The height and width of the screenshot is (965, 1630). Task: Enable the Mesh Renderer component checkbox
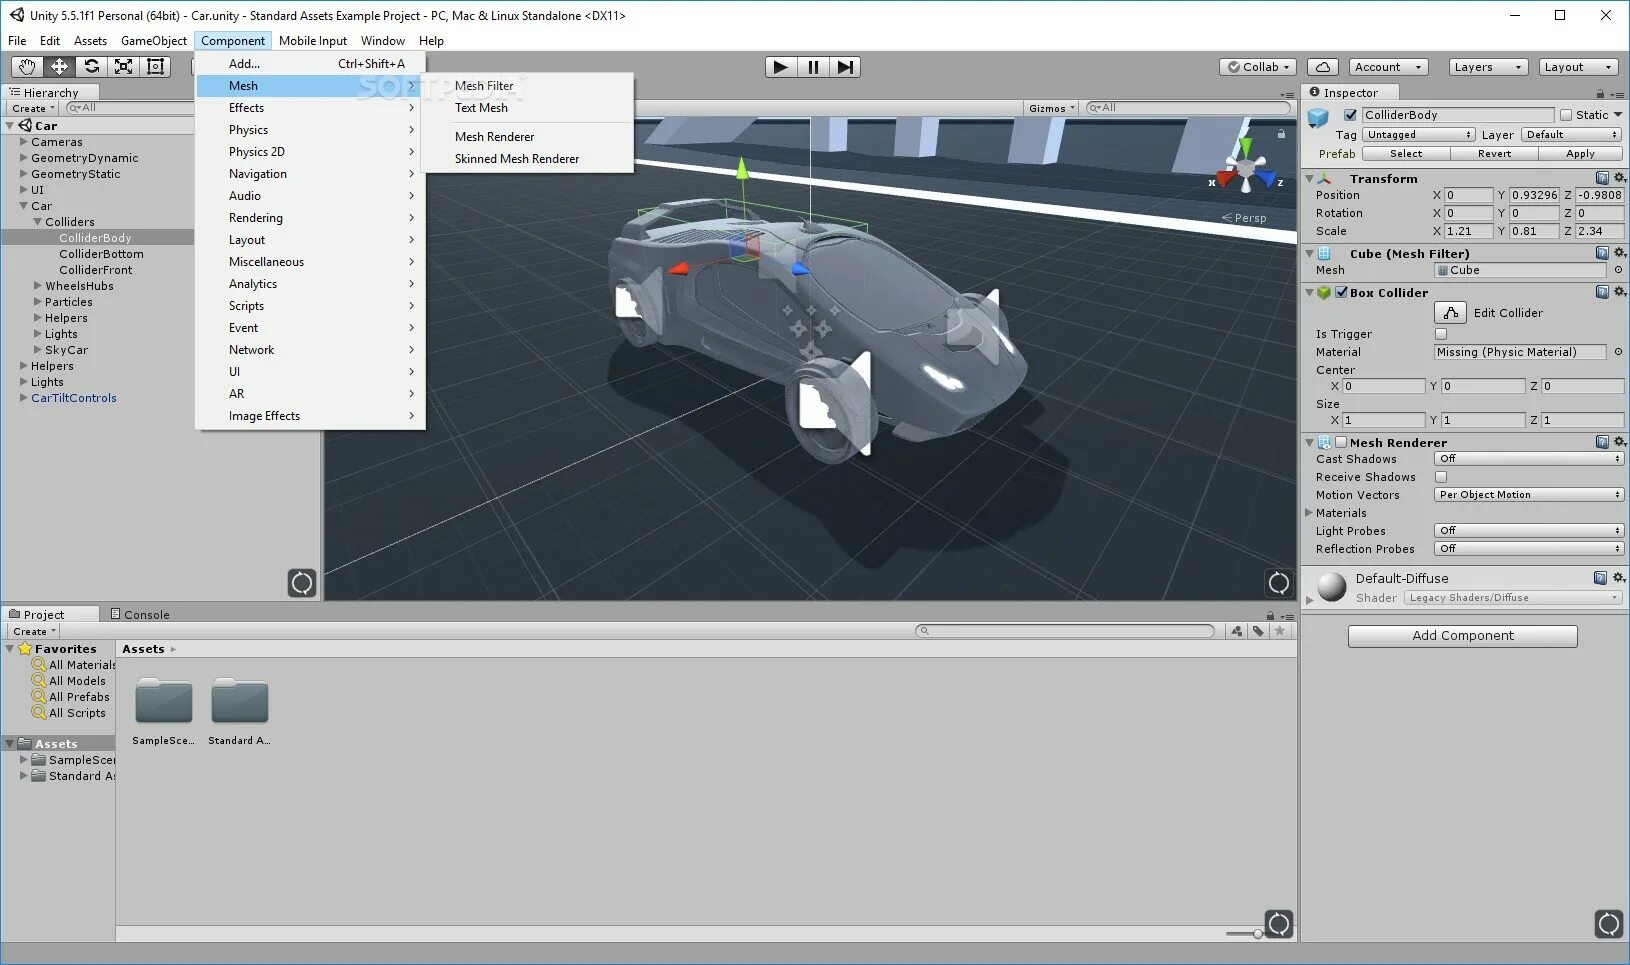[x=1341, y=442]
